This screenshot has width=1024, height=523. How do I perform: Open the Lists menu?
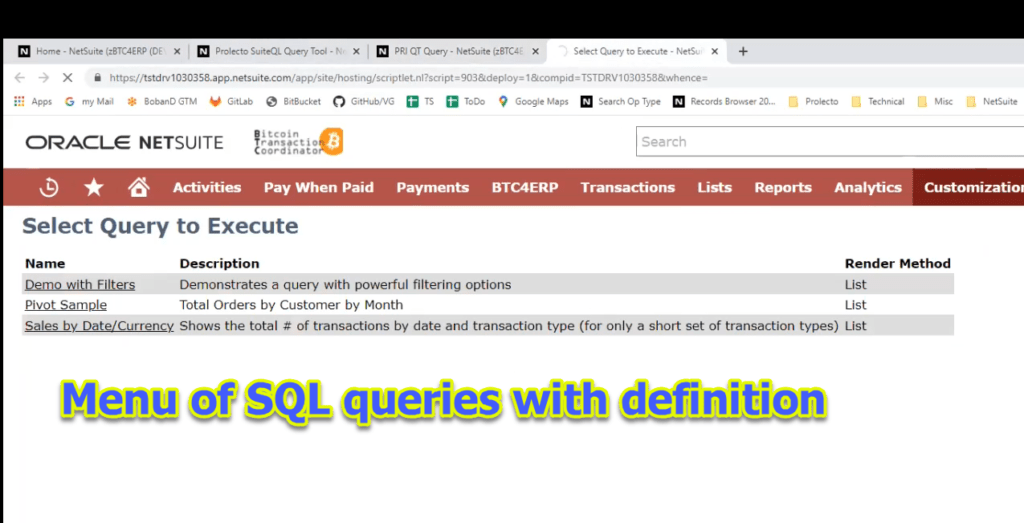pos(714,187)
